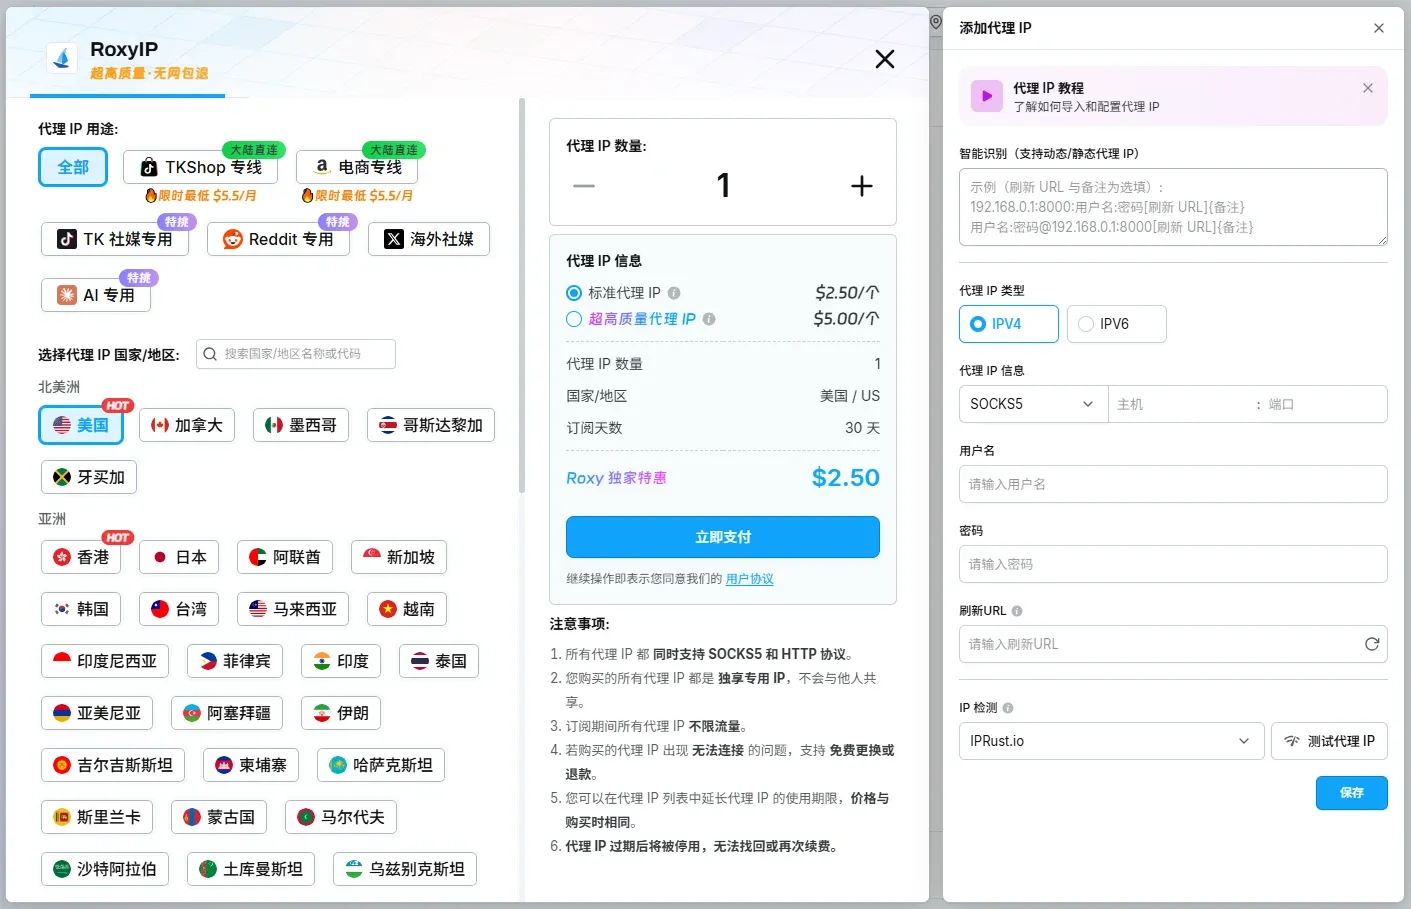Select 加拿大 country chip
This screenshot has height=909, width=1411.
[x=187, y=425]
